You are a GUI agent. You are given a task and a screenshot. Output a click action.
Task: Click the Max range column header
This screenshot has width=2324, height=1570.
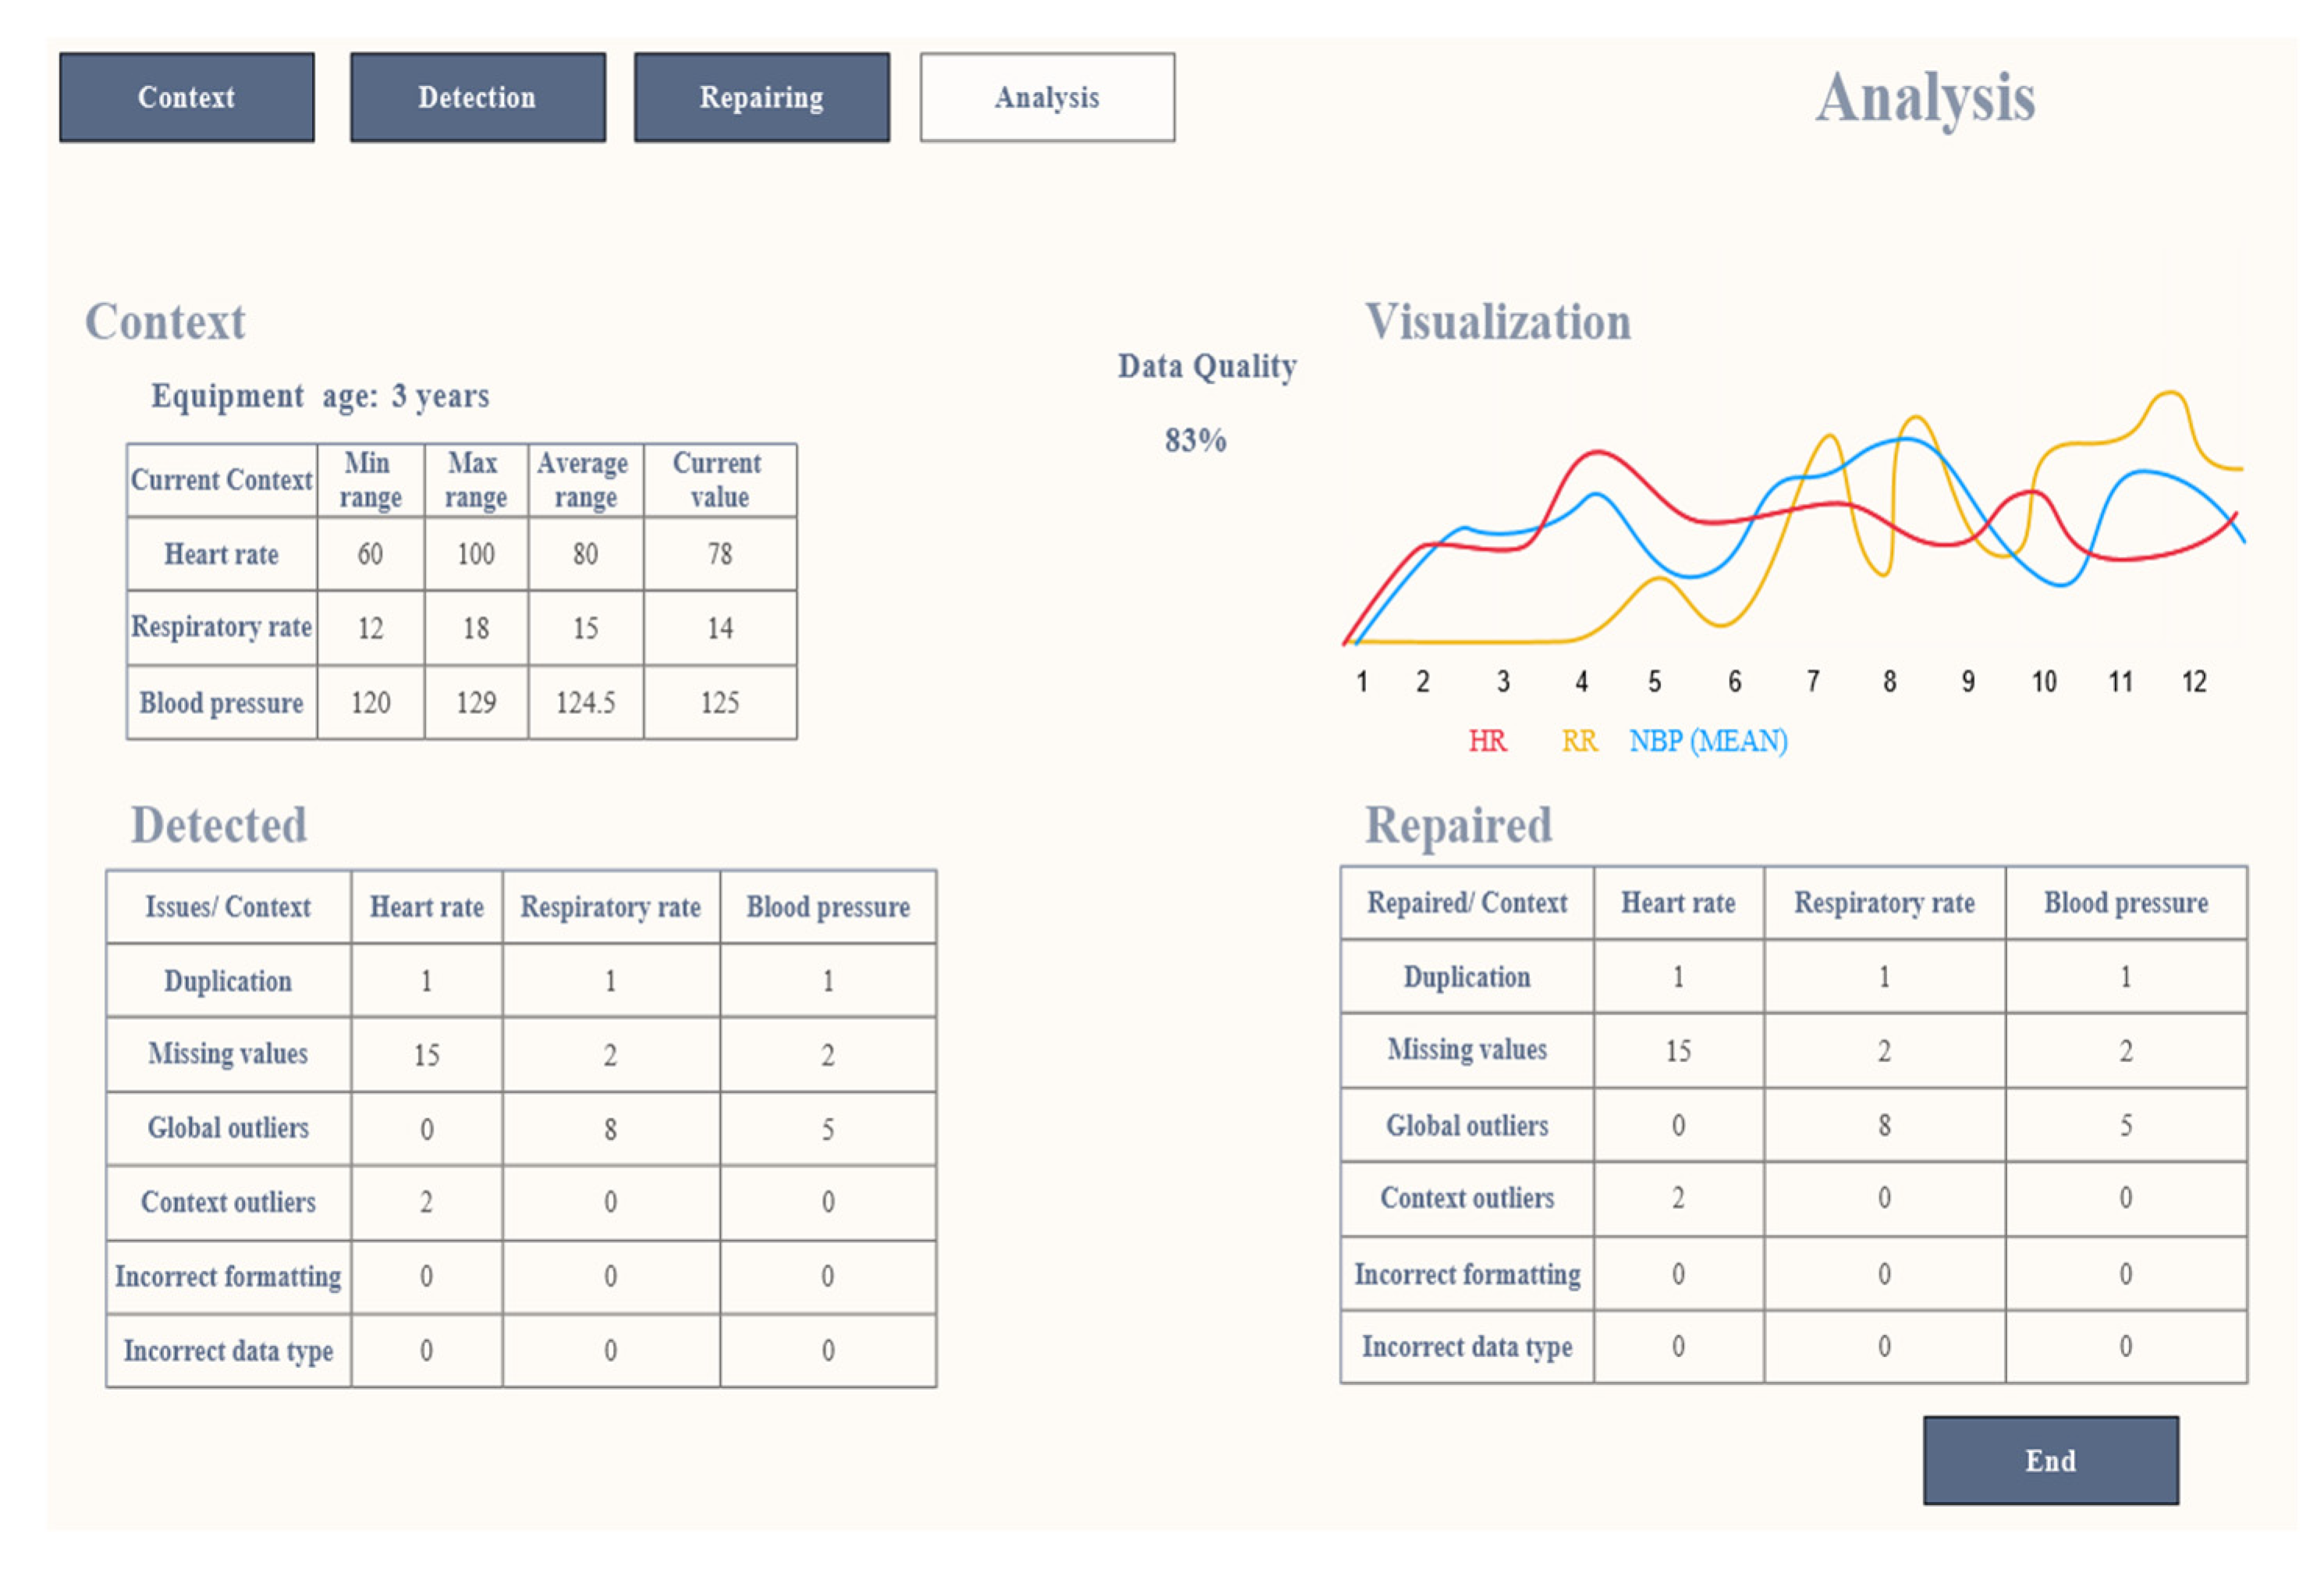pyautogui.click(x=475, y=480)
